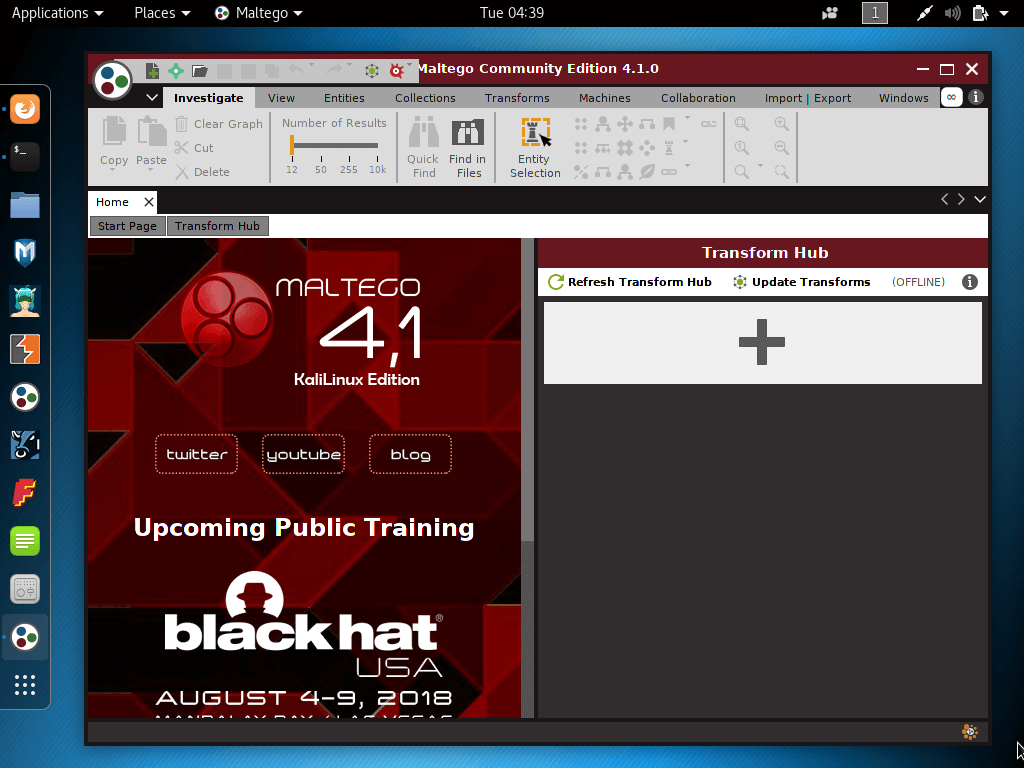The width and height of the screenshot is (1024, 768).
Task: Click Update Transforms
Action: point(801,282)
